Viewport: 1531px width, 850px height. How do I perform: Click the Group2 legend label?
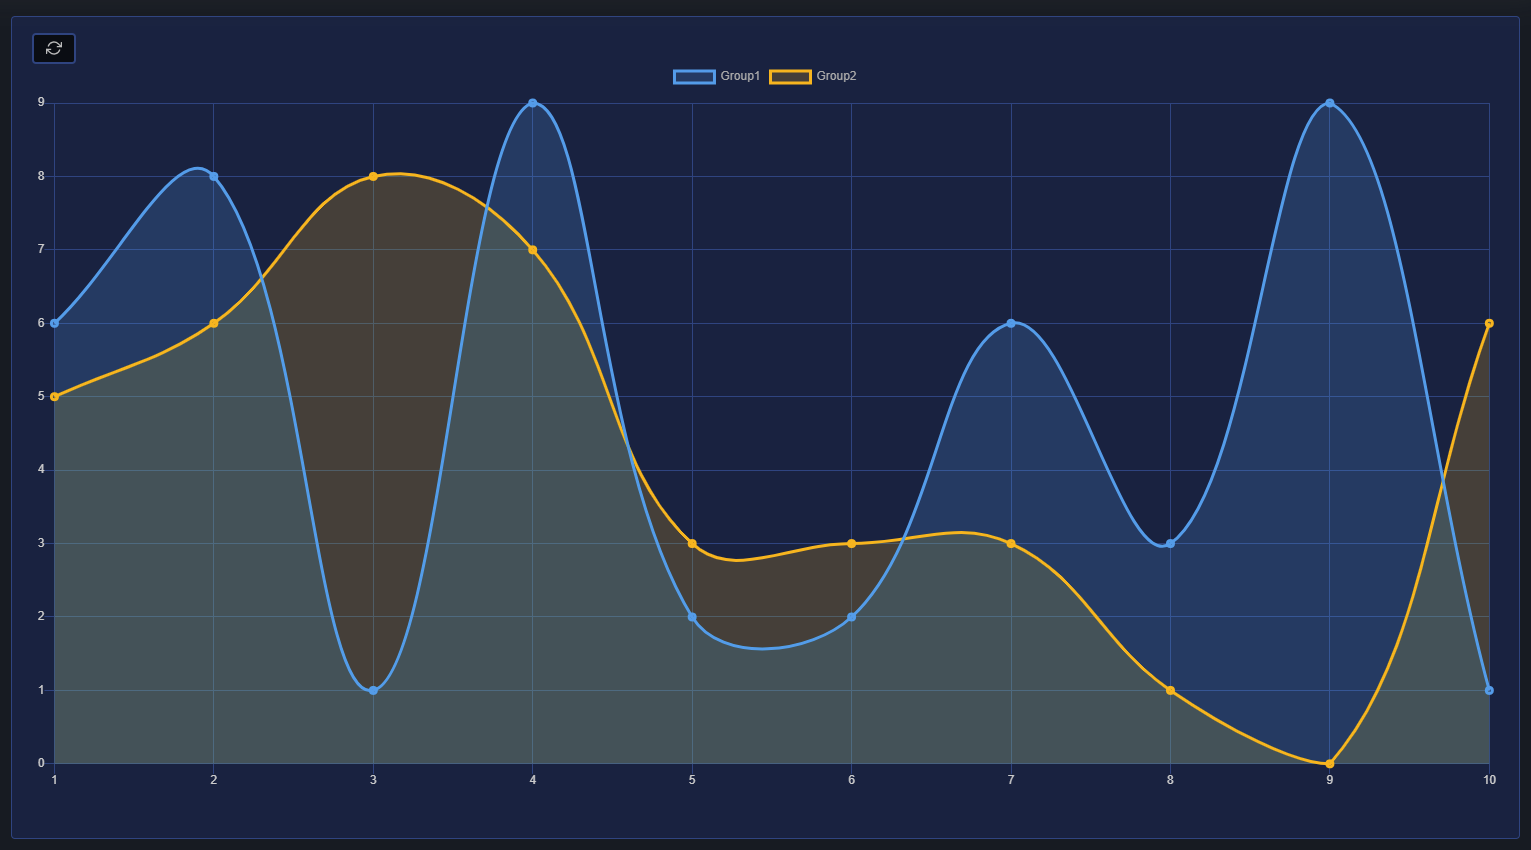tap(836, 76)
